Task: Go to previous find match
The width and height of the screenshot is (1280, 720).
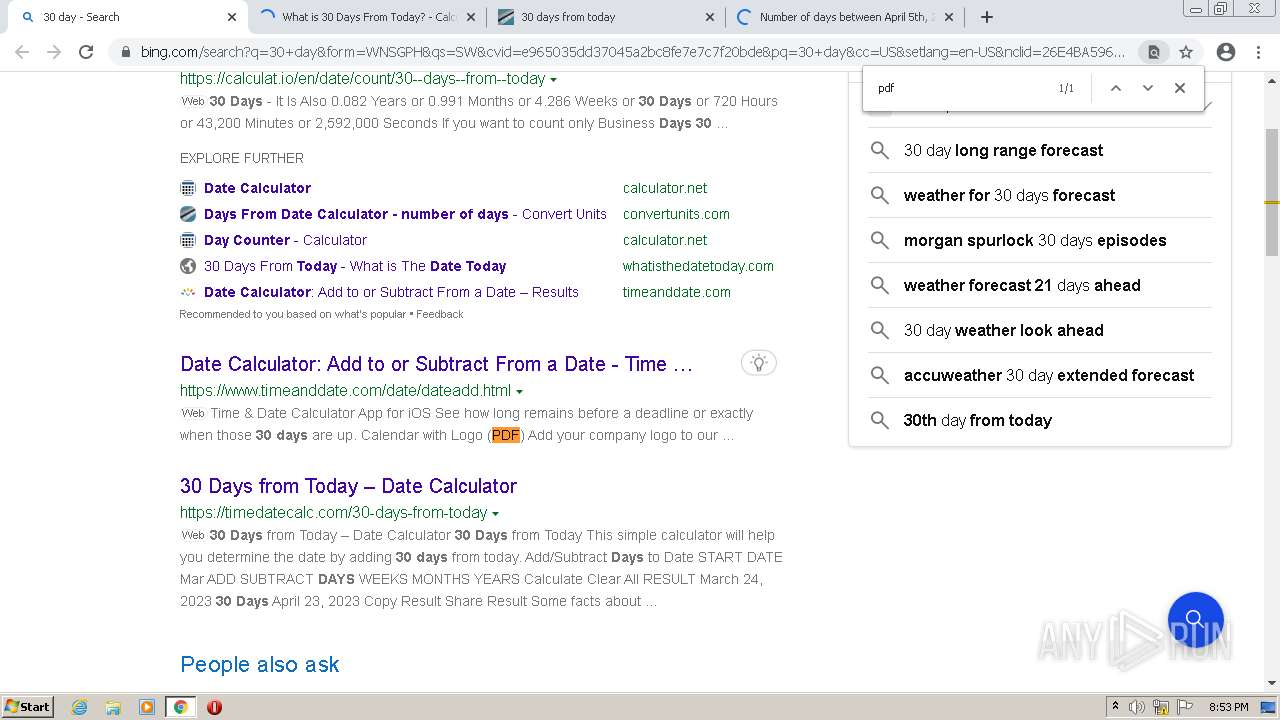Action: tap(1116, 88)
